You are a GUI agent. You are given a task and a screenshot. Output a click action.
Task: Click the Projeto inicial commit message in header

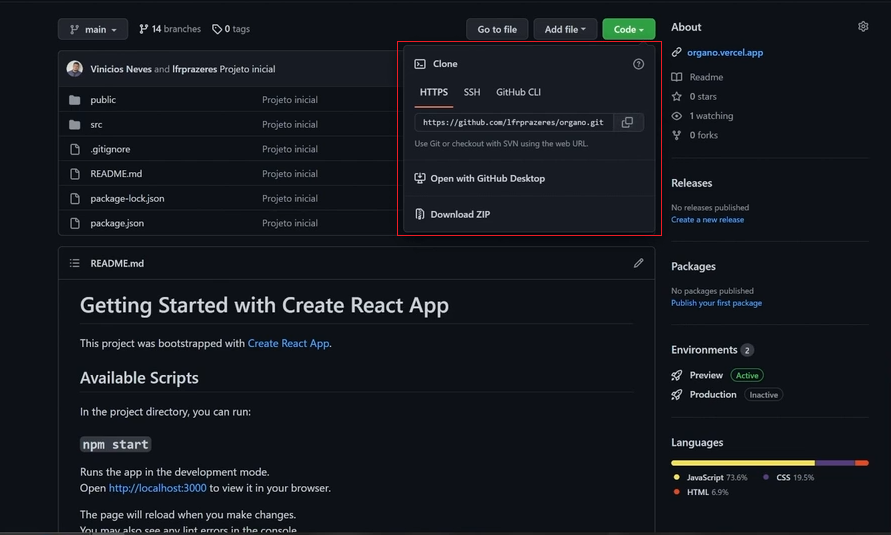(247, 69)
